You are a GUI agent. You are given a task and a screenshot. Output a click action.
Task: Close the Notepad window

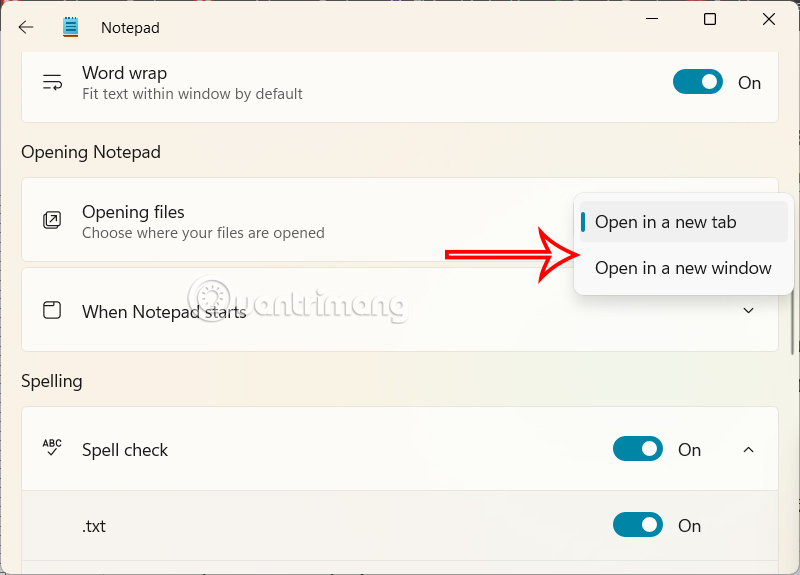coord(769,19)
